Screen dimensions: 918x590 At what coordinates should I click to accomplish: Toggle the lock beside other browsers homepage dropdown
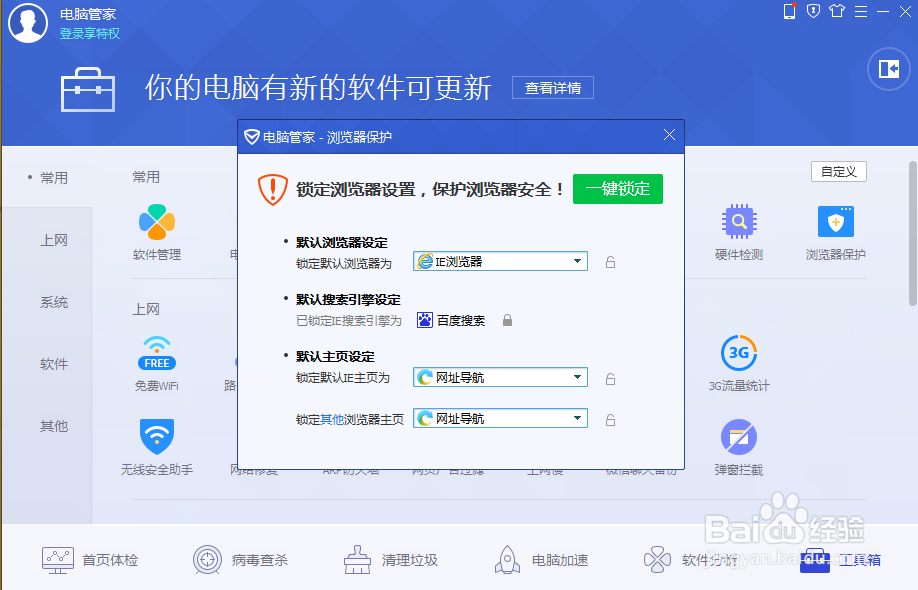click(610, 420)
